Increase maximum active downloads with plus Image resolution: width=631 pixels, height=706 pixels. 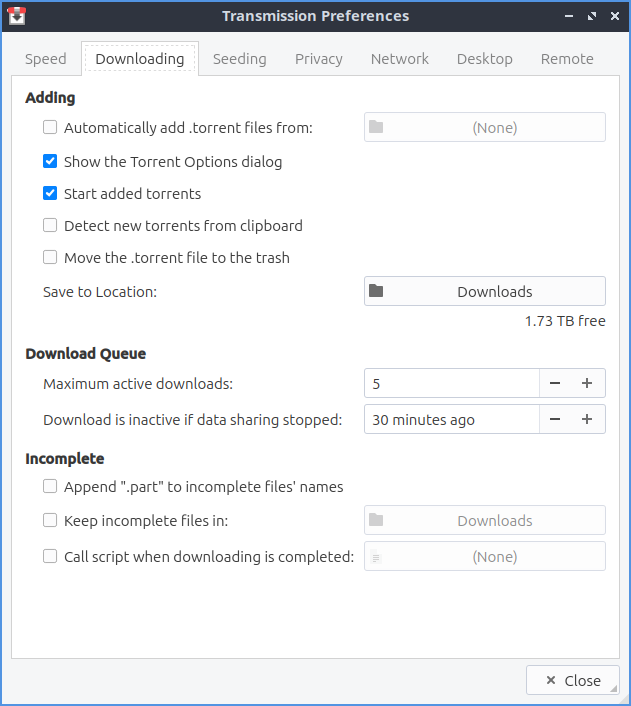(588, 384)
